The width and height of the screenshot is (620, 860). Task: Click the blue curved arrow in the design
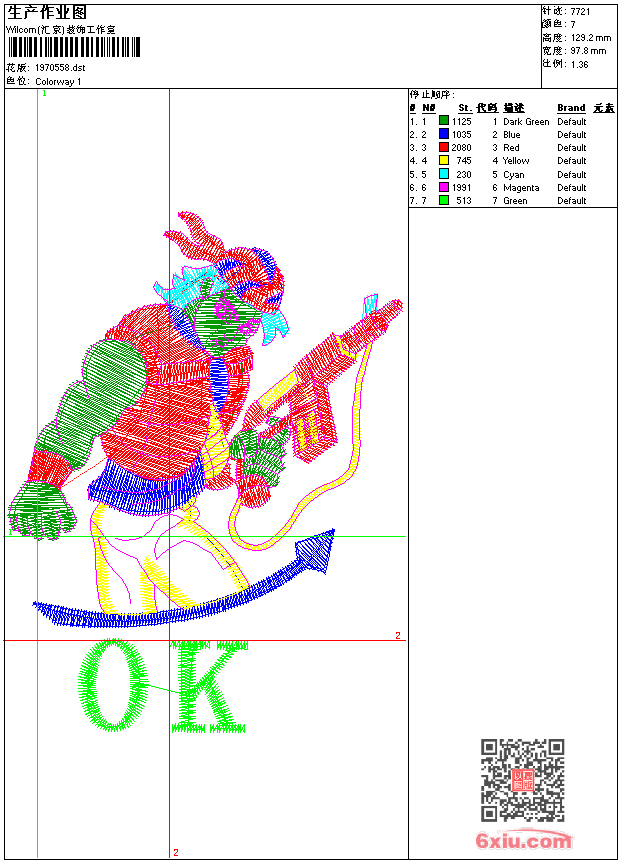(184, 579)
